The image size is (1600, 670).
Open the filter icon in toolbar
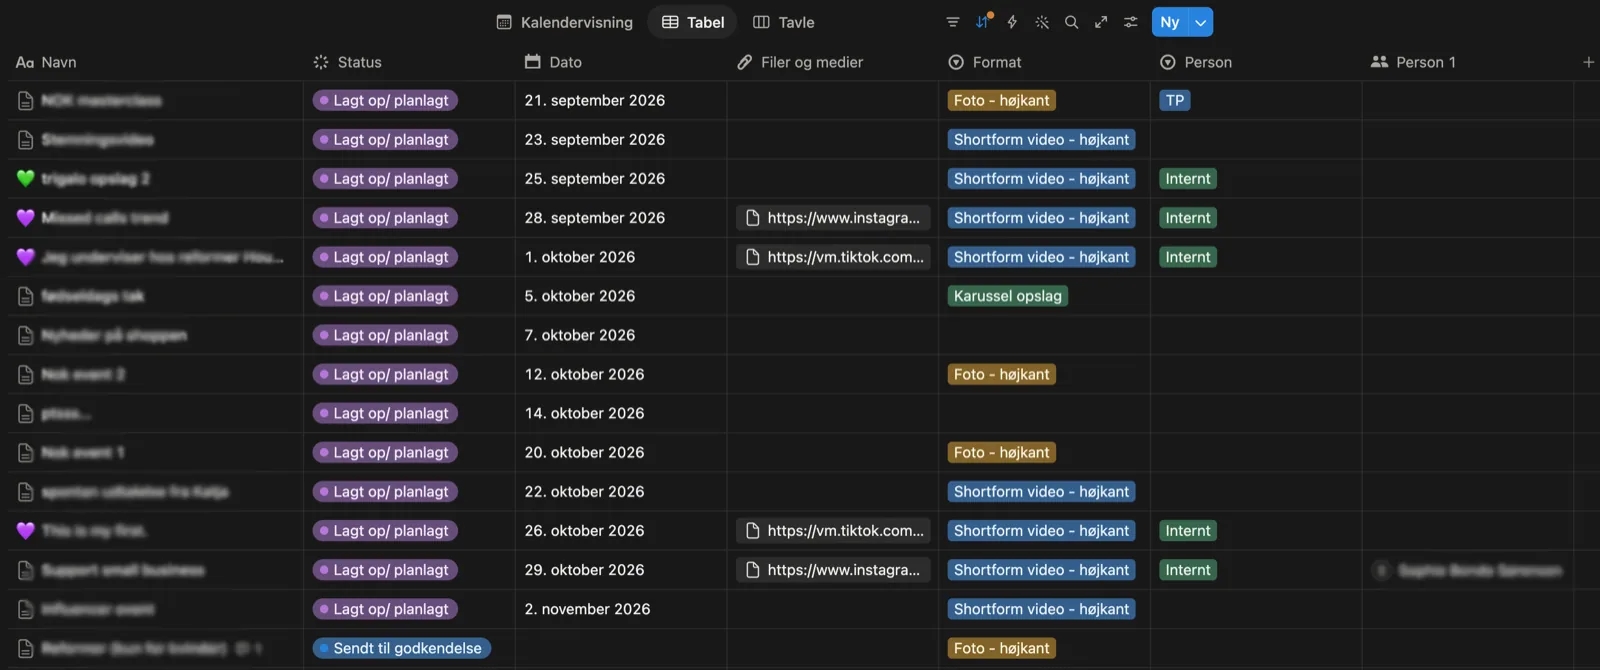952,22
